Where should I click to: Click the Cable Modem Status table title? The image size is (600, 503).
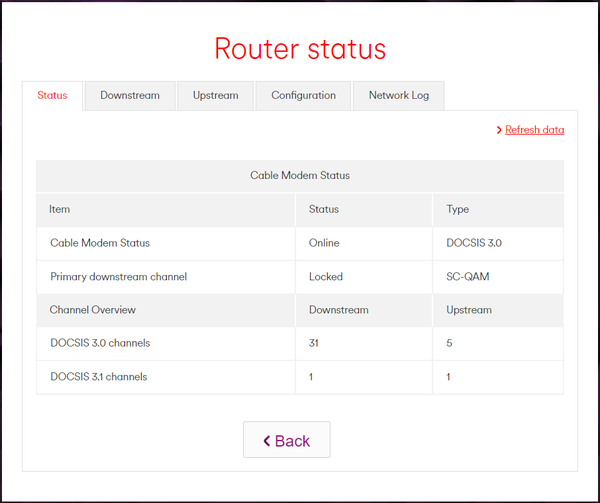pos(300,175)
